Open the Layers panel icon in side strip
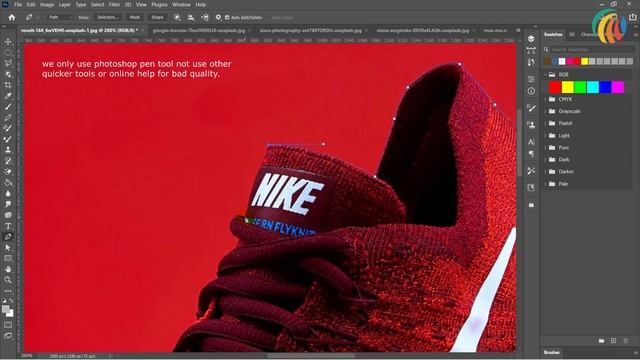The image size is (640, 360). click(531, 38)
